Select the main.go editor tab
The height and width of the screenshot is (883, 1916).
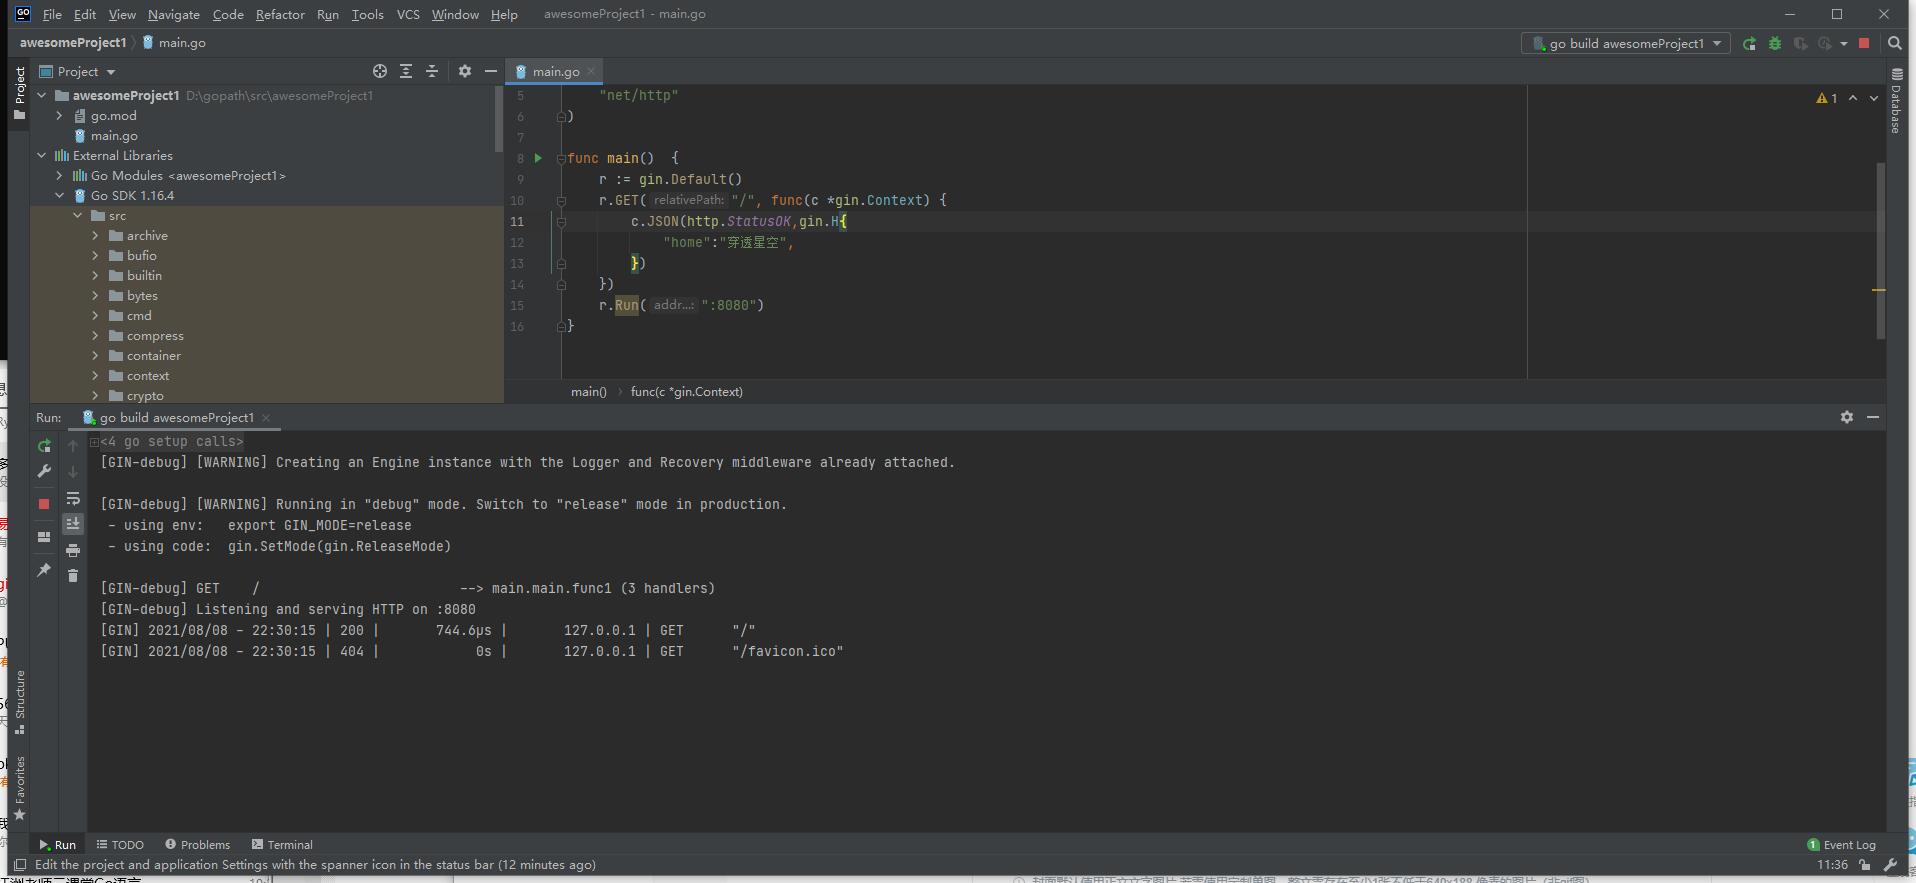click(x=556, y=71)
